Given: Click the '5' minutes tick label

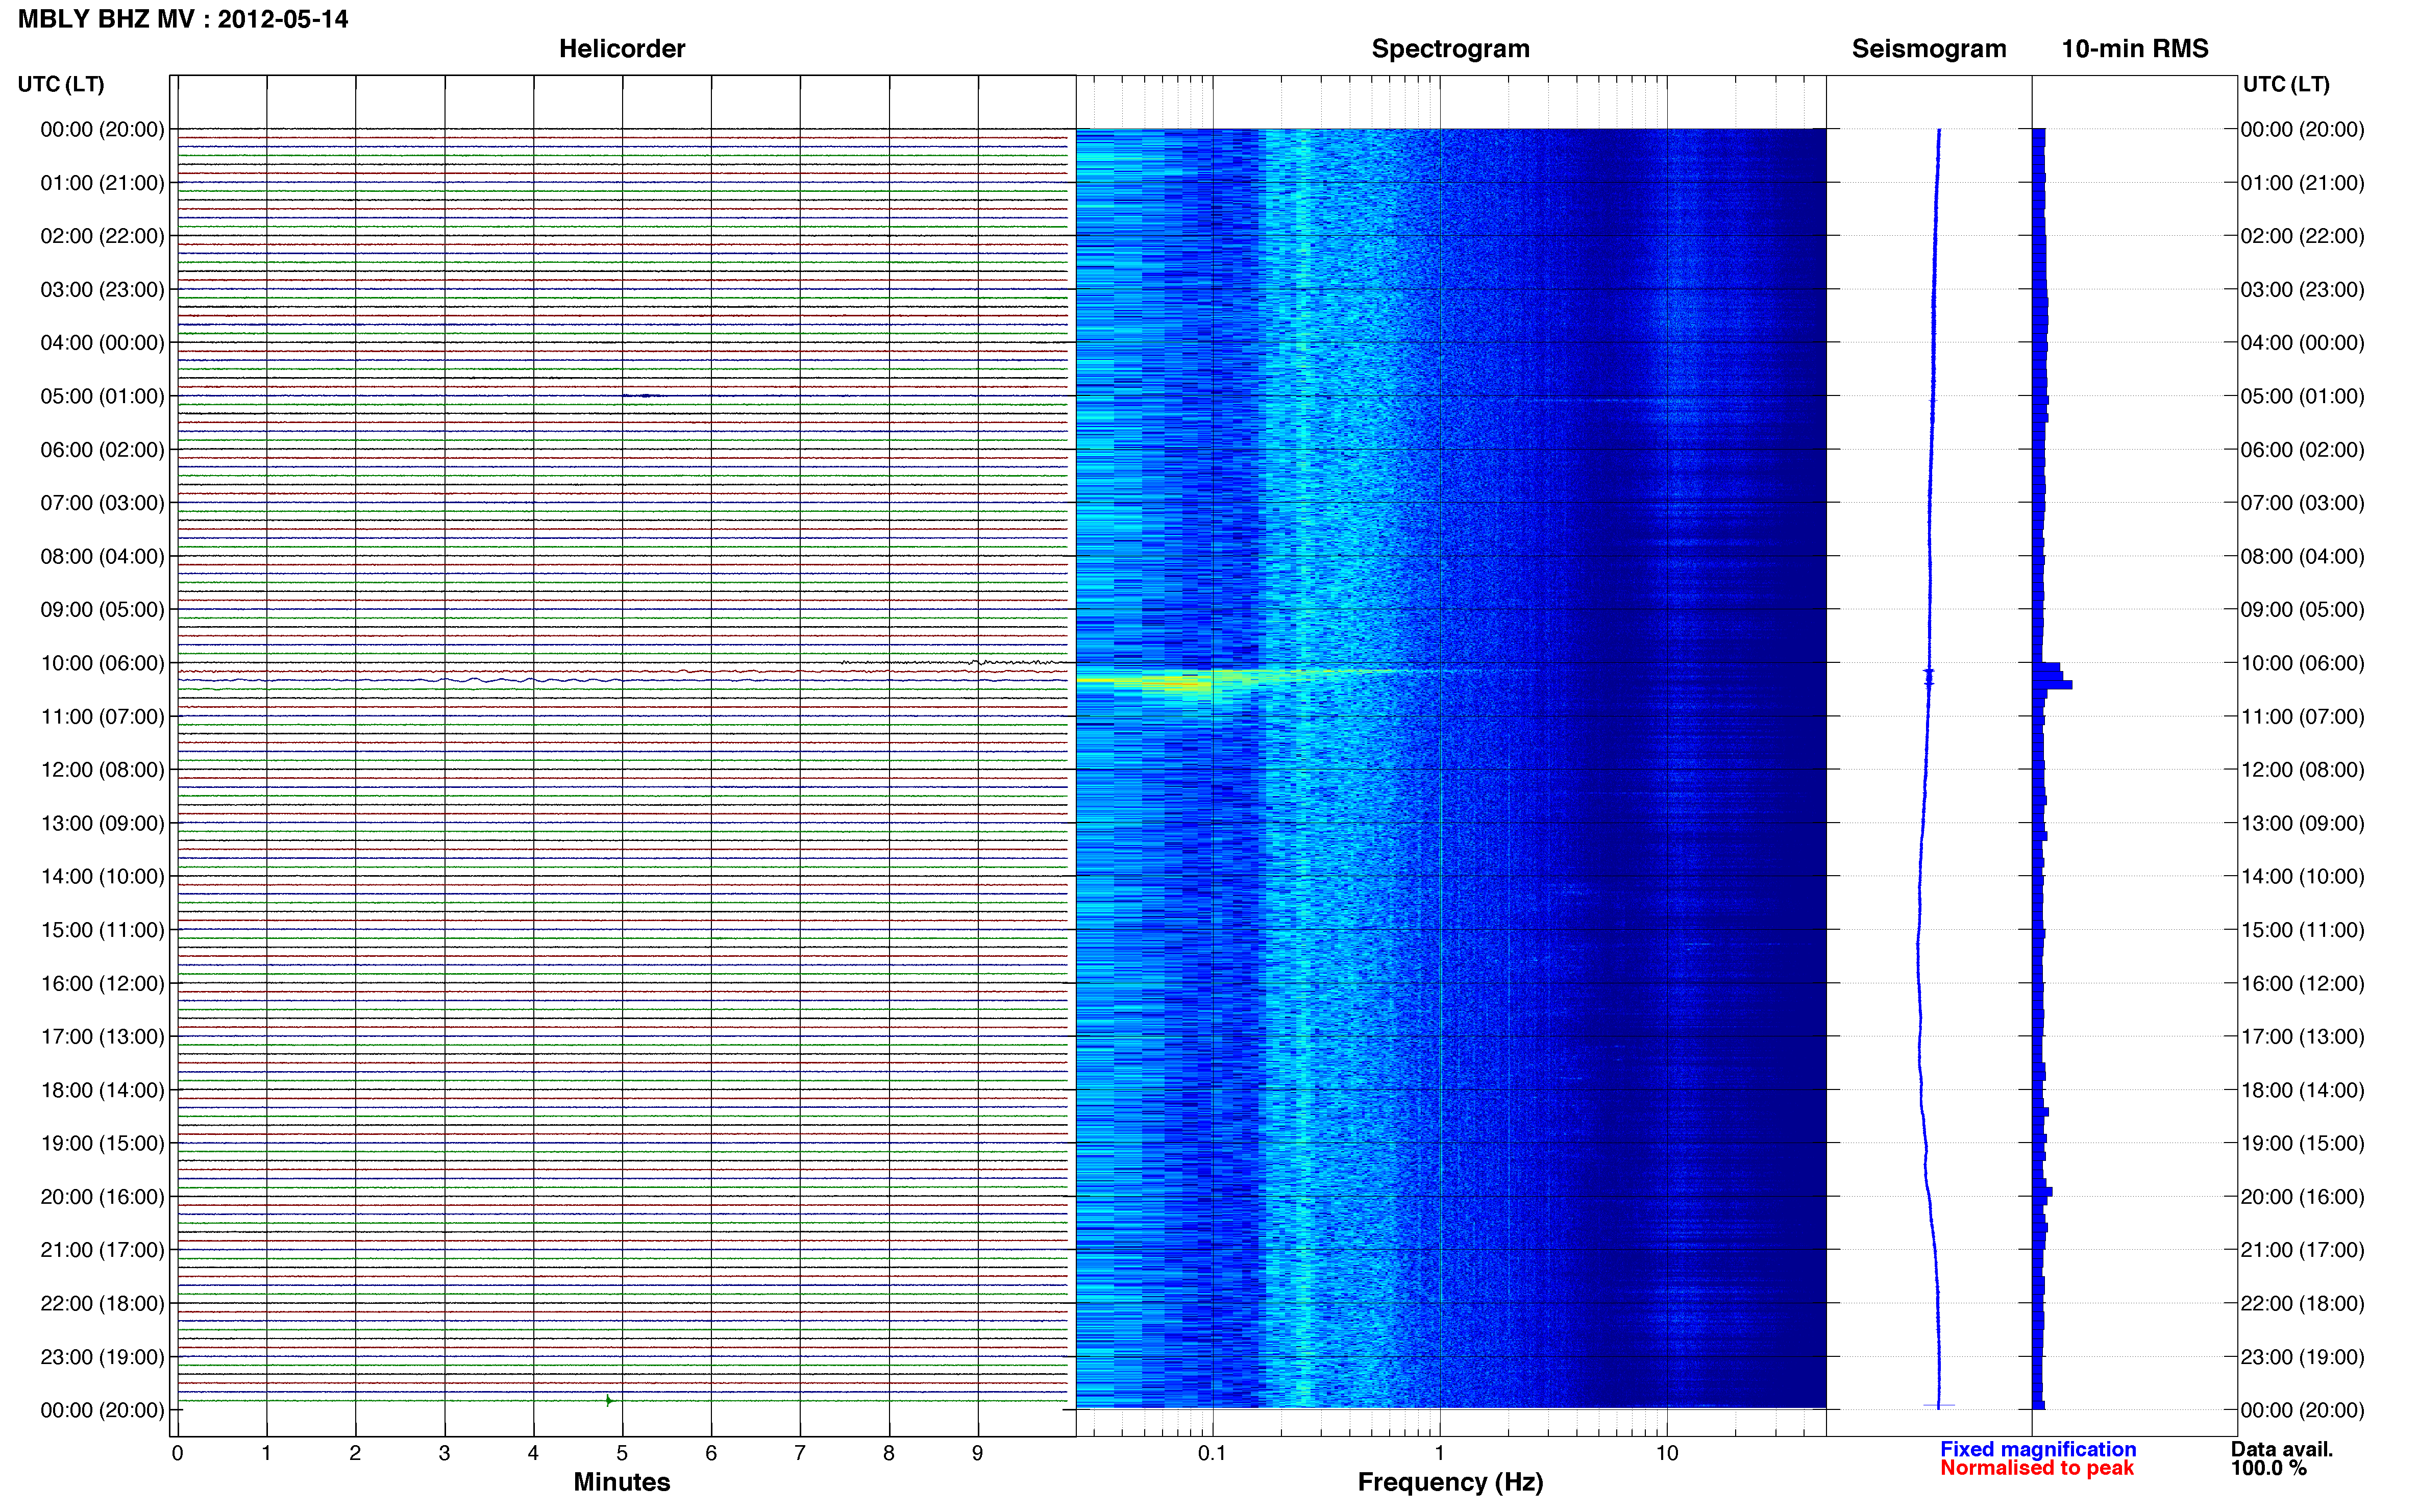Looking at the screenshot, I should [622, 1453].
